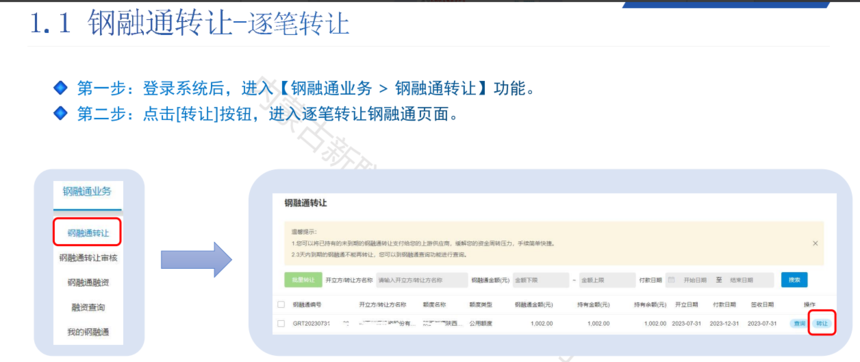Pick the 开始日期 date field
This screenshot has height=362, width=860.
click(x=694, y=280)
